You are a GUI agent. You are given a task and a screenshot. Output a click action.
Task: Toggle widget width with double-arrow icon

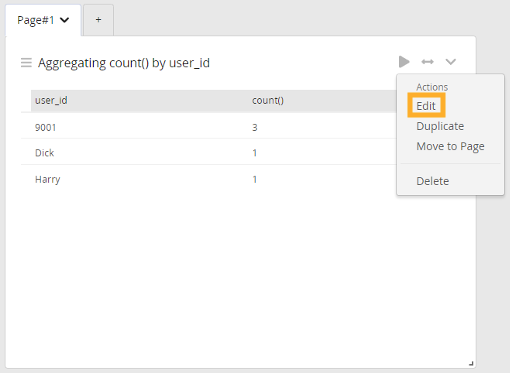pos(427,62)
